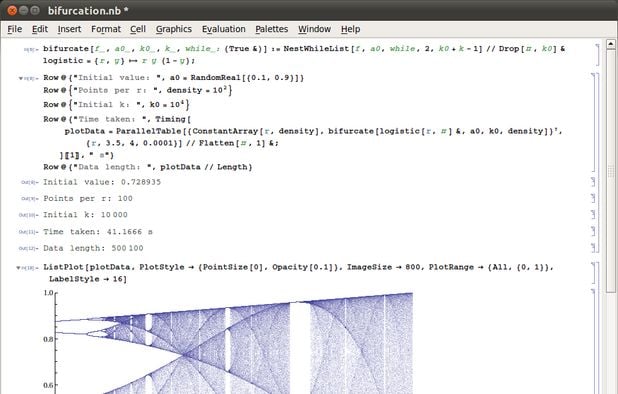
Task: Click the scrollbar up arrow
Action: [611, 44]
